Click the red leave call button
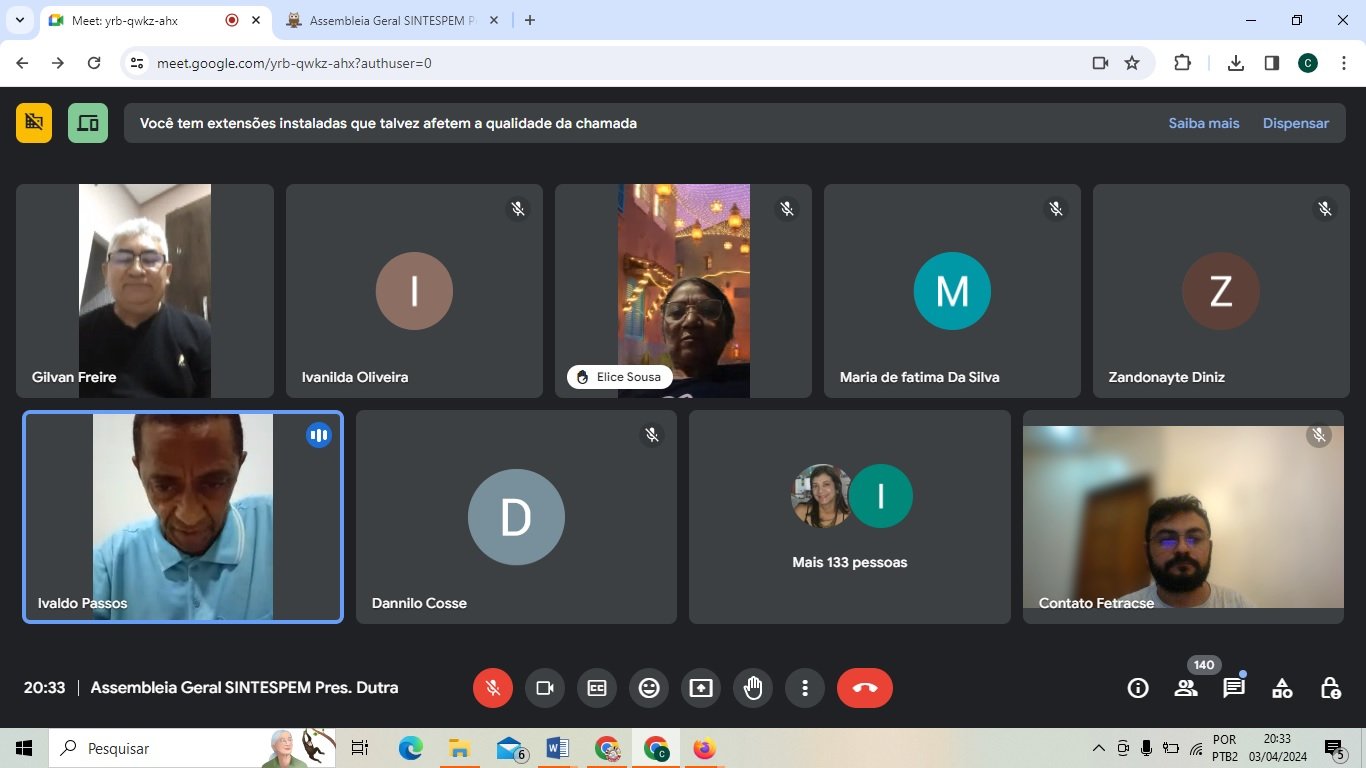This screenshot has height=768, width=1366. click(x=864, y=688)
